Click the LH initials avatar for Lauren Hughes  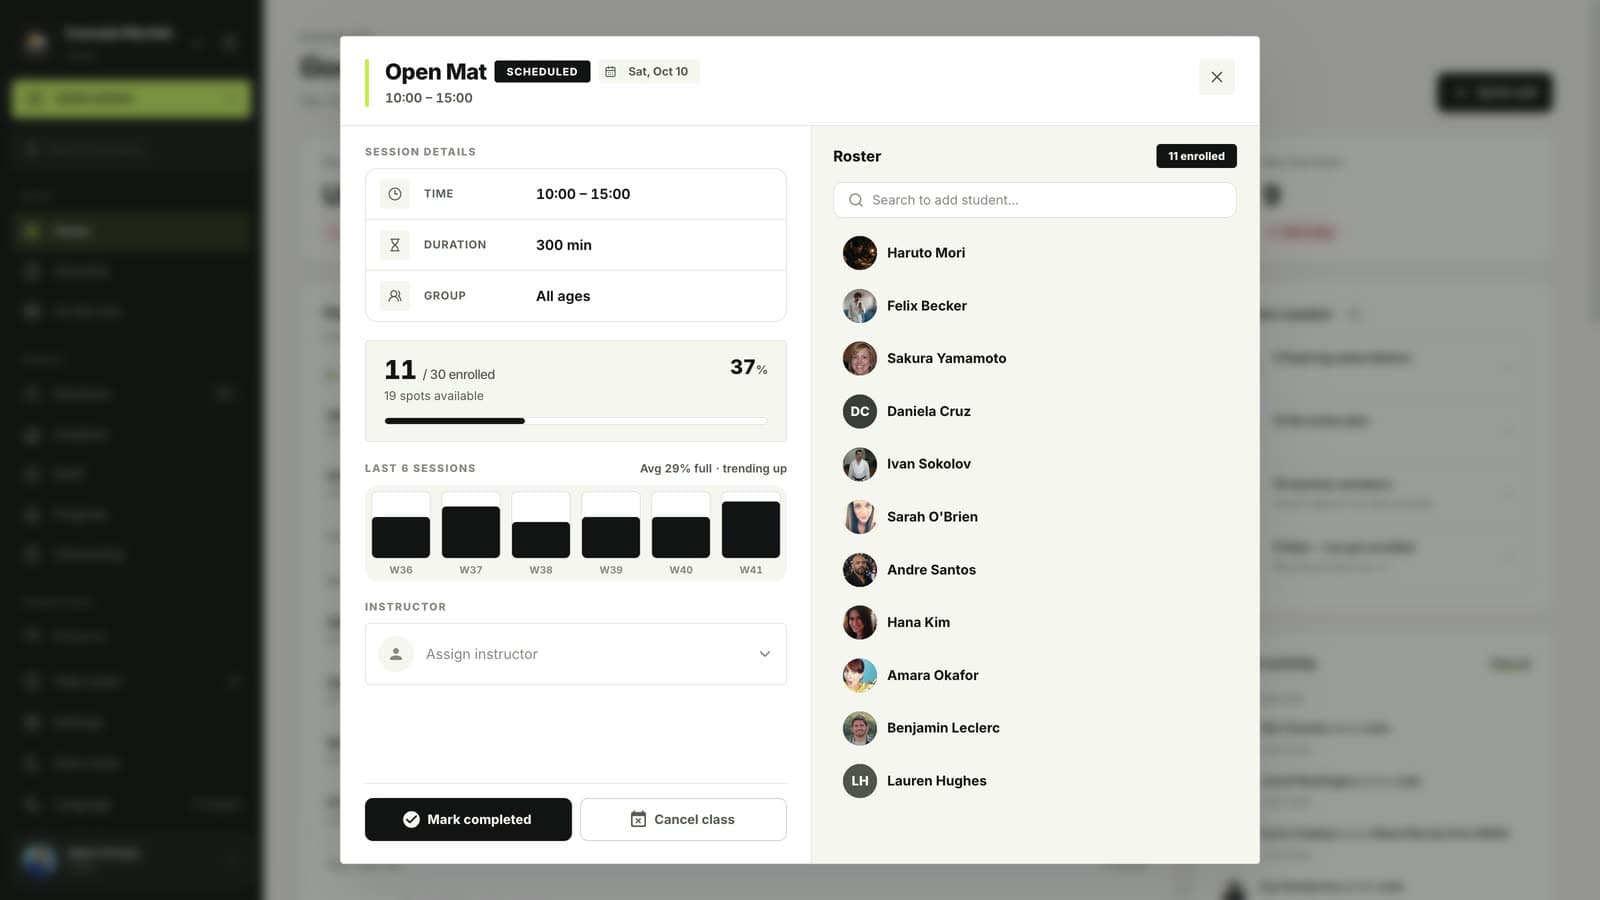point(860,781)
